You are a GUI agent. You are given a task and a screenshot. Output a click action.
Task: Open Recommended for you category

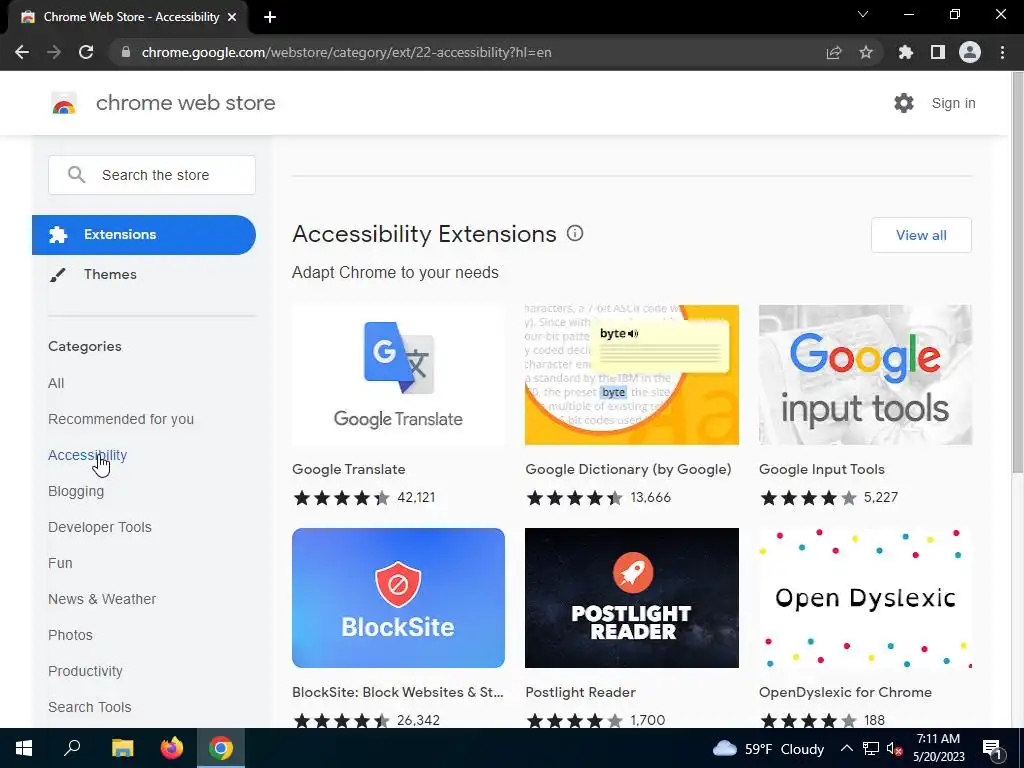121,419
